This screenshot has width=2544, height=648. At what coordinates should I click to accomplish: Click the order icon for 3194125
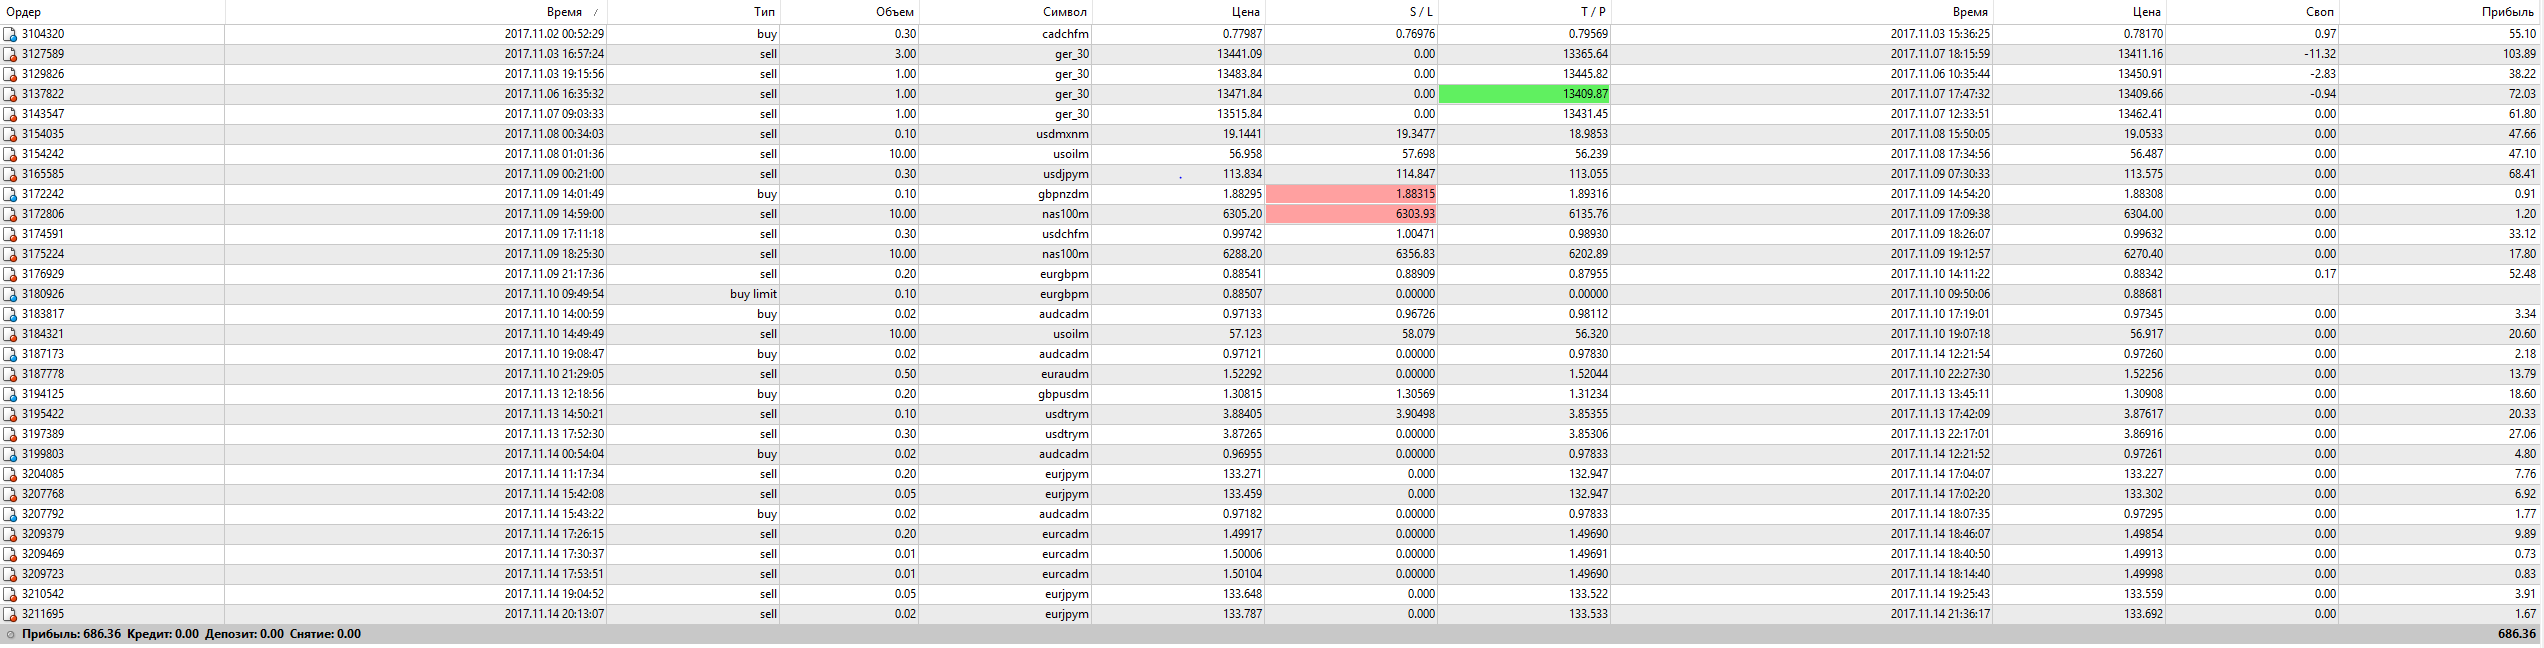click(x=10, y=394)
